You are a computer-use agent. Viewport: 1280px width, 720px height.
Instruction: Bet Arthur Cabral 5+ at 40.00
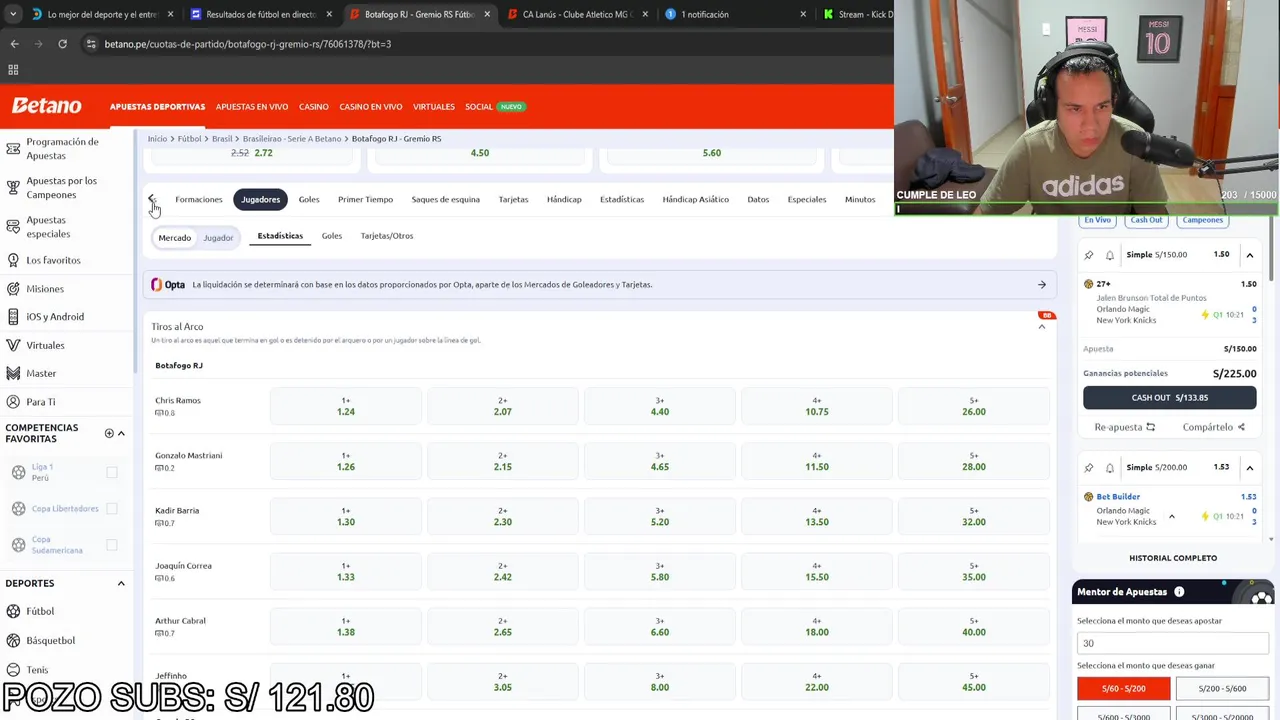[974, 626]
